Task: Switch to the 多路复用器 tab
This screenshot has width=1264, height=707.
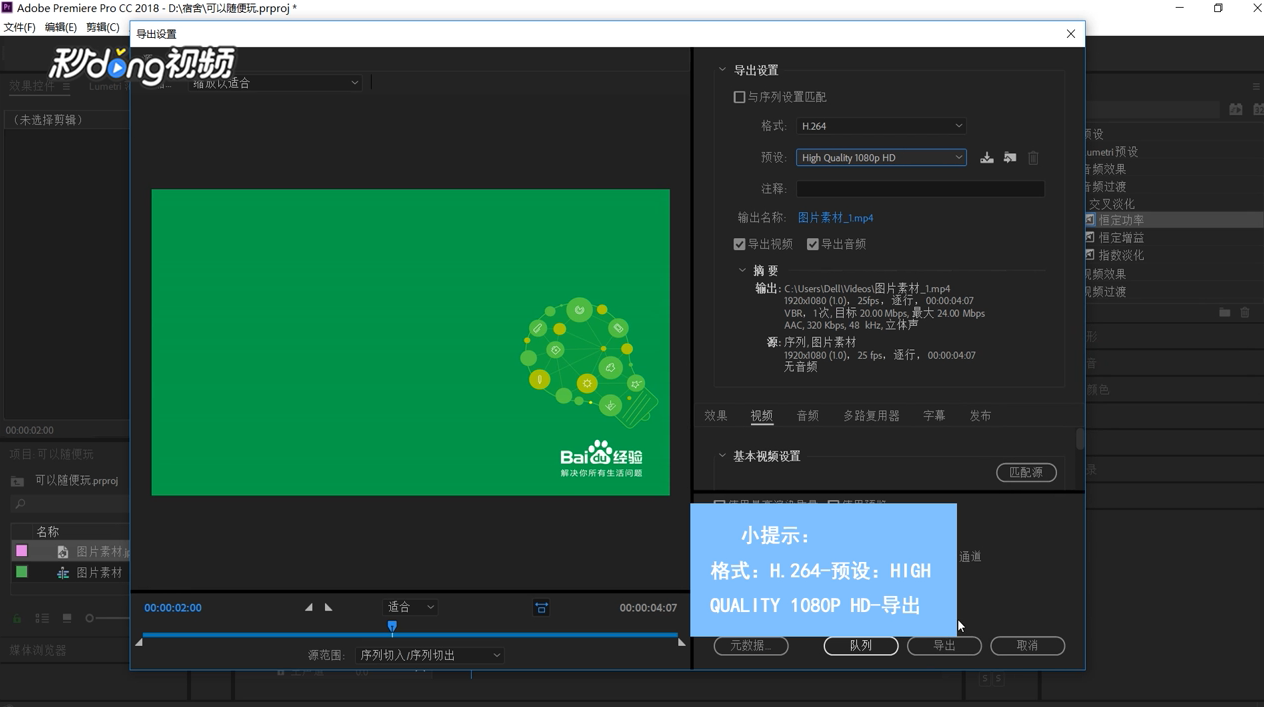Action: coord(871,416)
